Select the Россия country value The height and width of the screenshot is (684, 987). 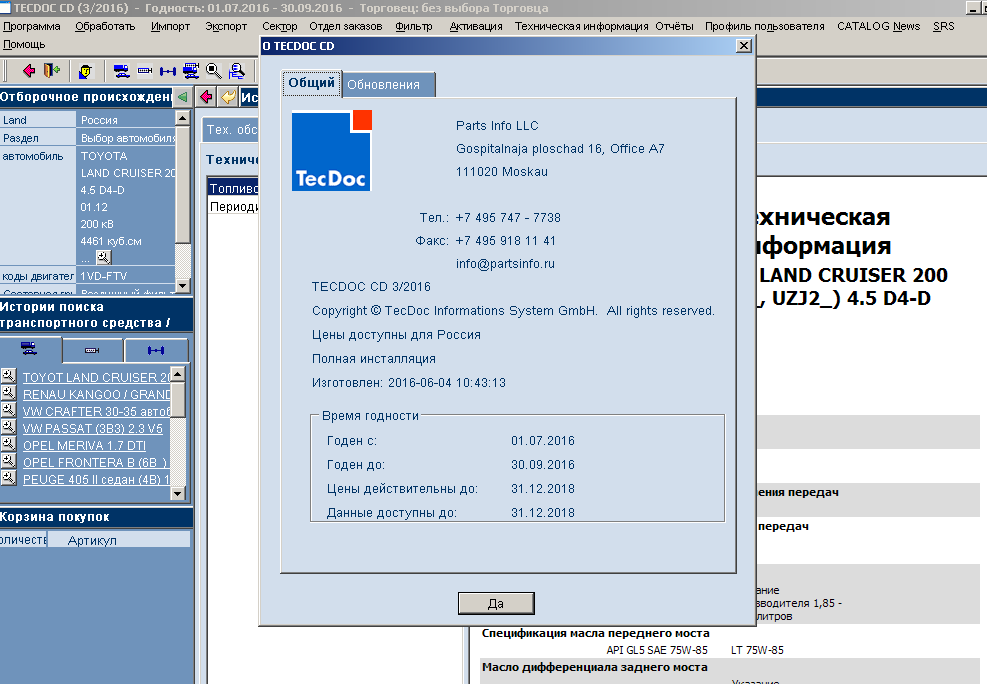126,120
